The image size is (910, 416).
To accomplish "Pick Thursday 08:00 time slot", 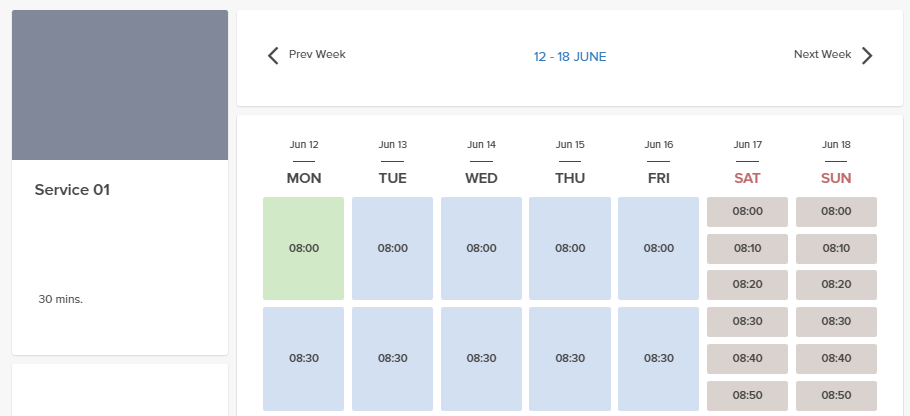I will pyautogui.click(x=569, y=248).
